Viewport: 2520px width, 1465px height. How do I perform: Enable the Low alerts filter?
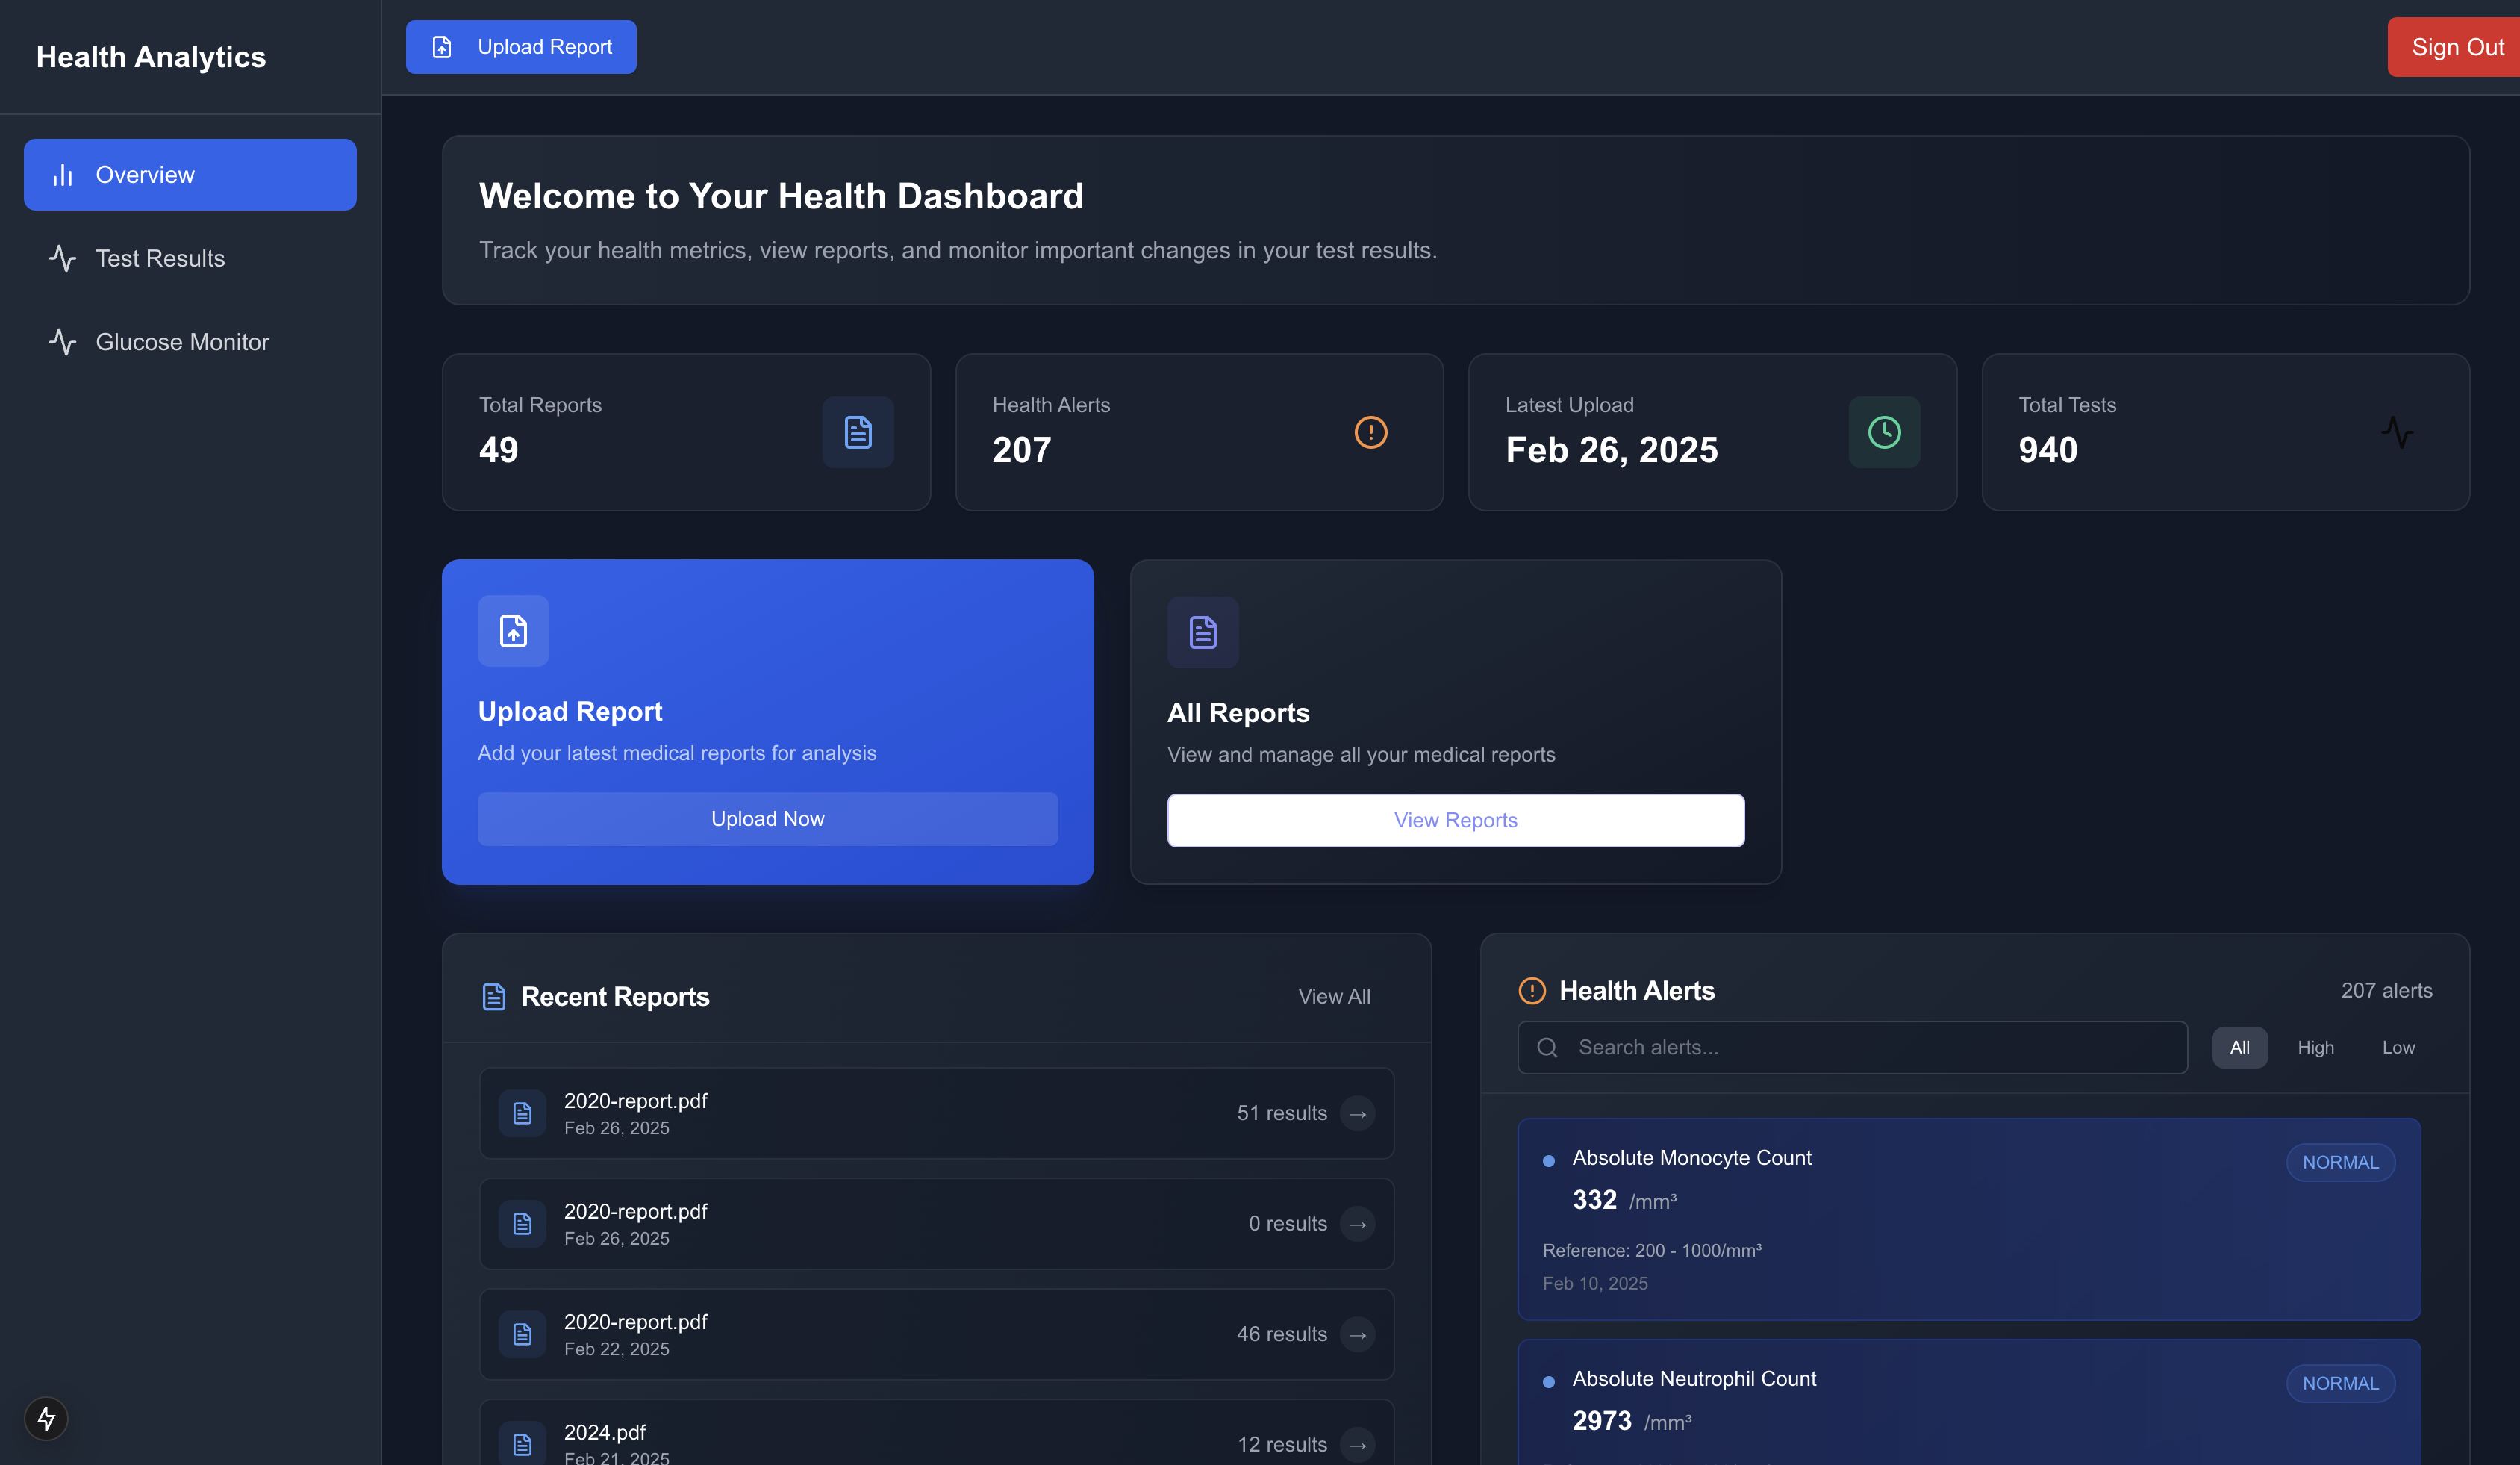(2398, 1047)
